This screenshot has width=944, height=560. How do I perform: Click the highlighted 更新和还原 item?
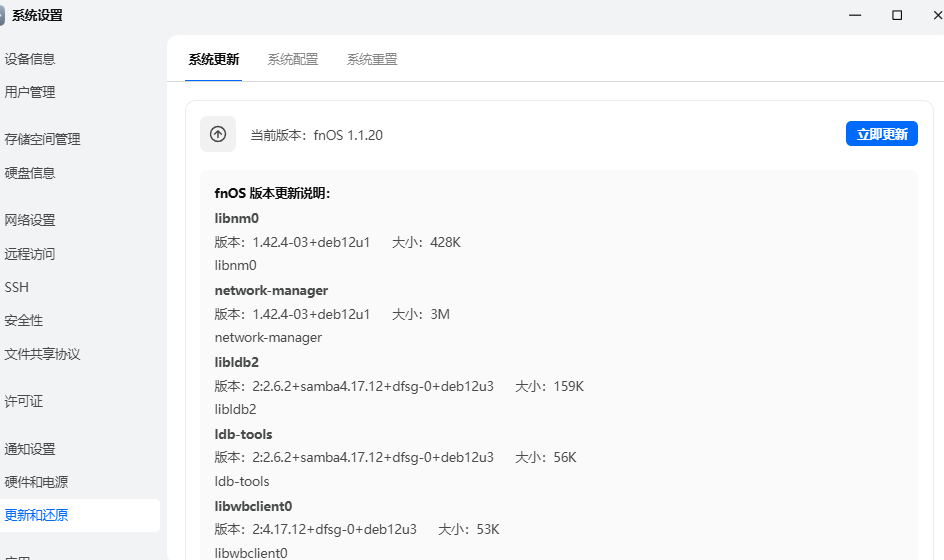[x=36, y=516]
